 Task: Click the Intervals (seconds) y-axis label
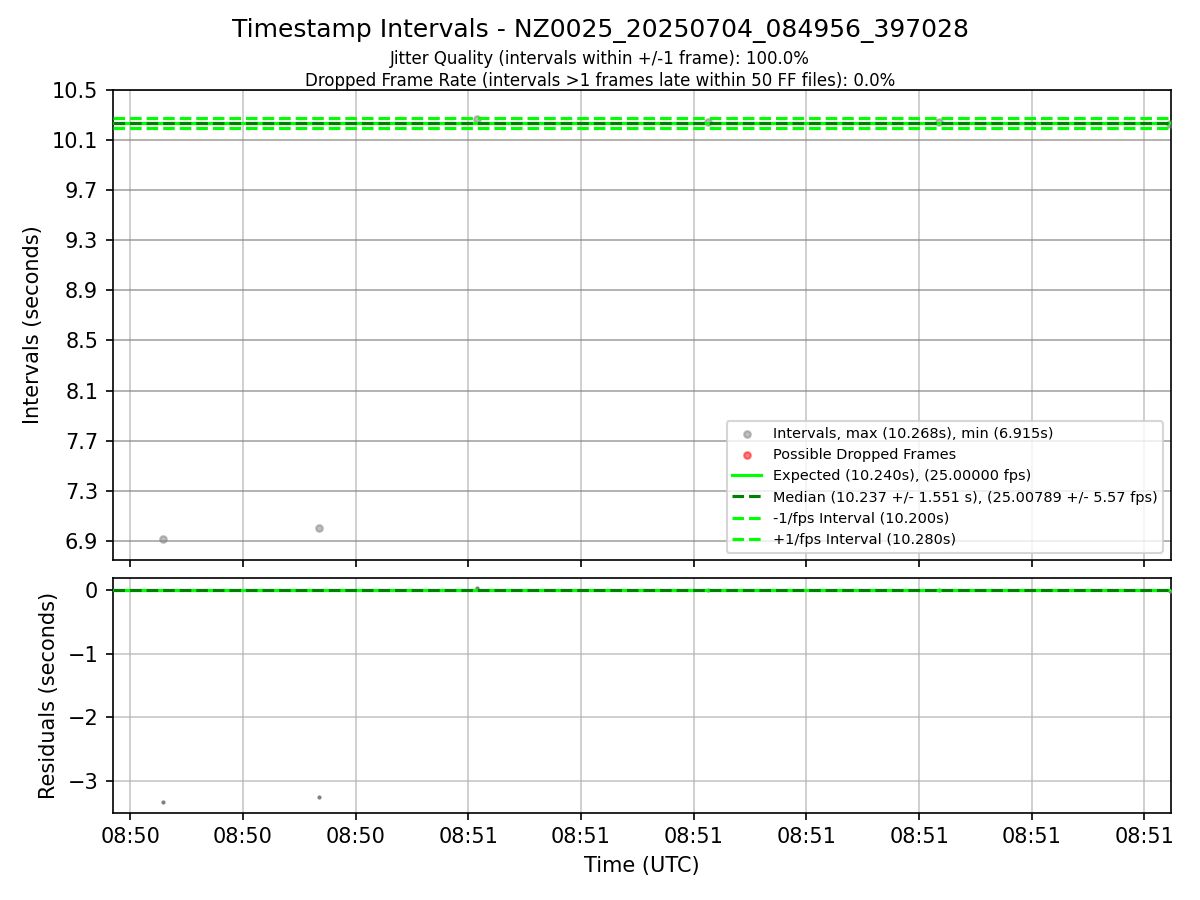tap(32, 325)
